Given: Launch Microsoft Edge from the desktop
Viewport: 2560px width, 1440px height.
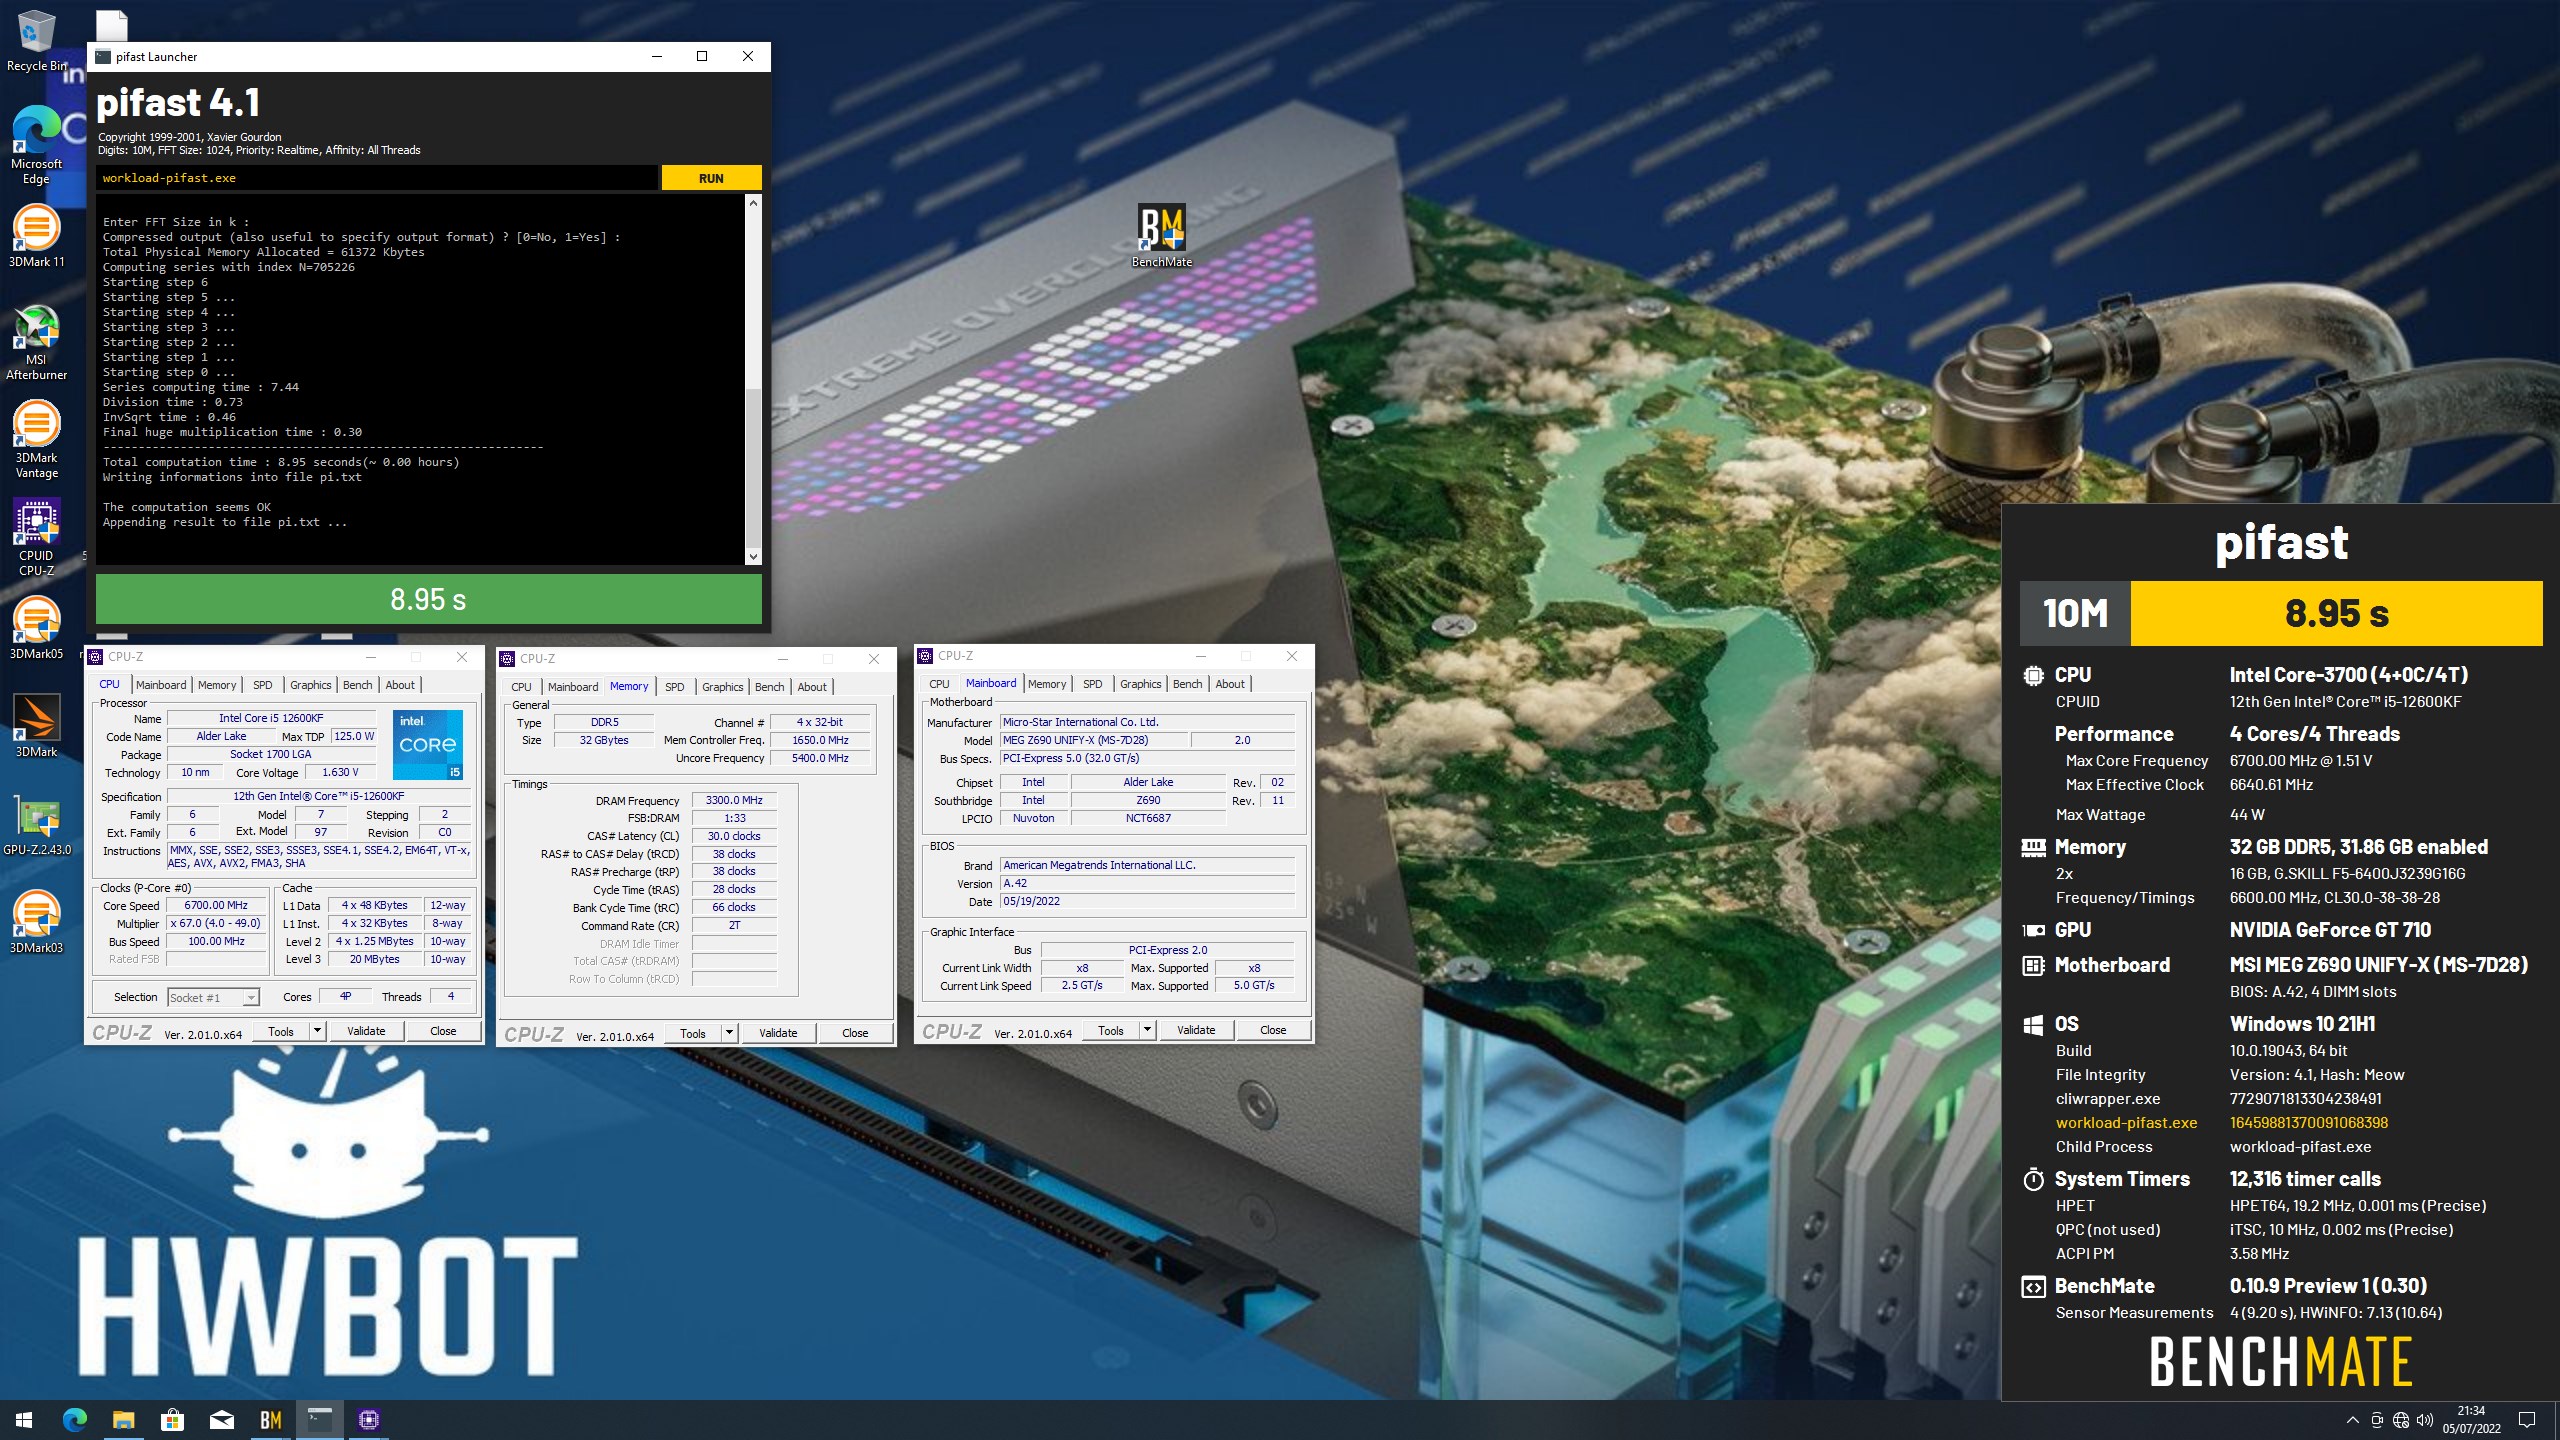Looking at the screenshot, I should tap(36, 145).
